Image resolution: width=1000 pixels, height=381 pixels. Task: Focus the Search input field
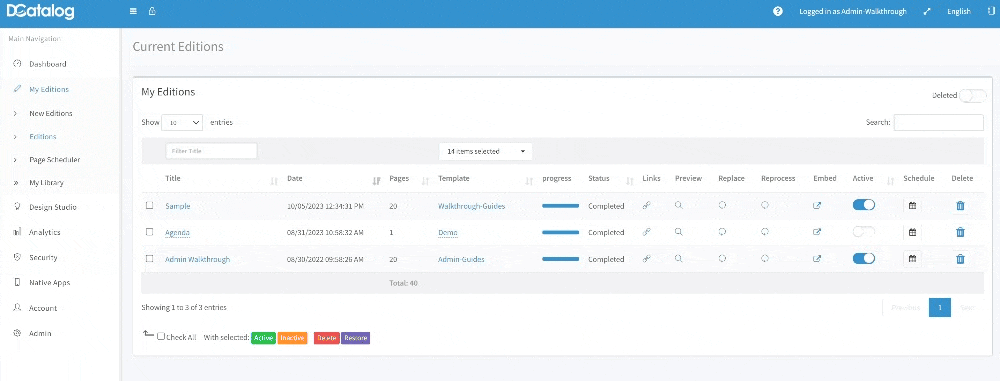[938, 123]
